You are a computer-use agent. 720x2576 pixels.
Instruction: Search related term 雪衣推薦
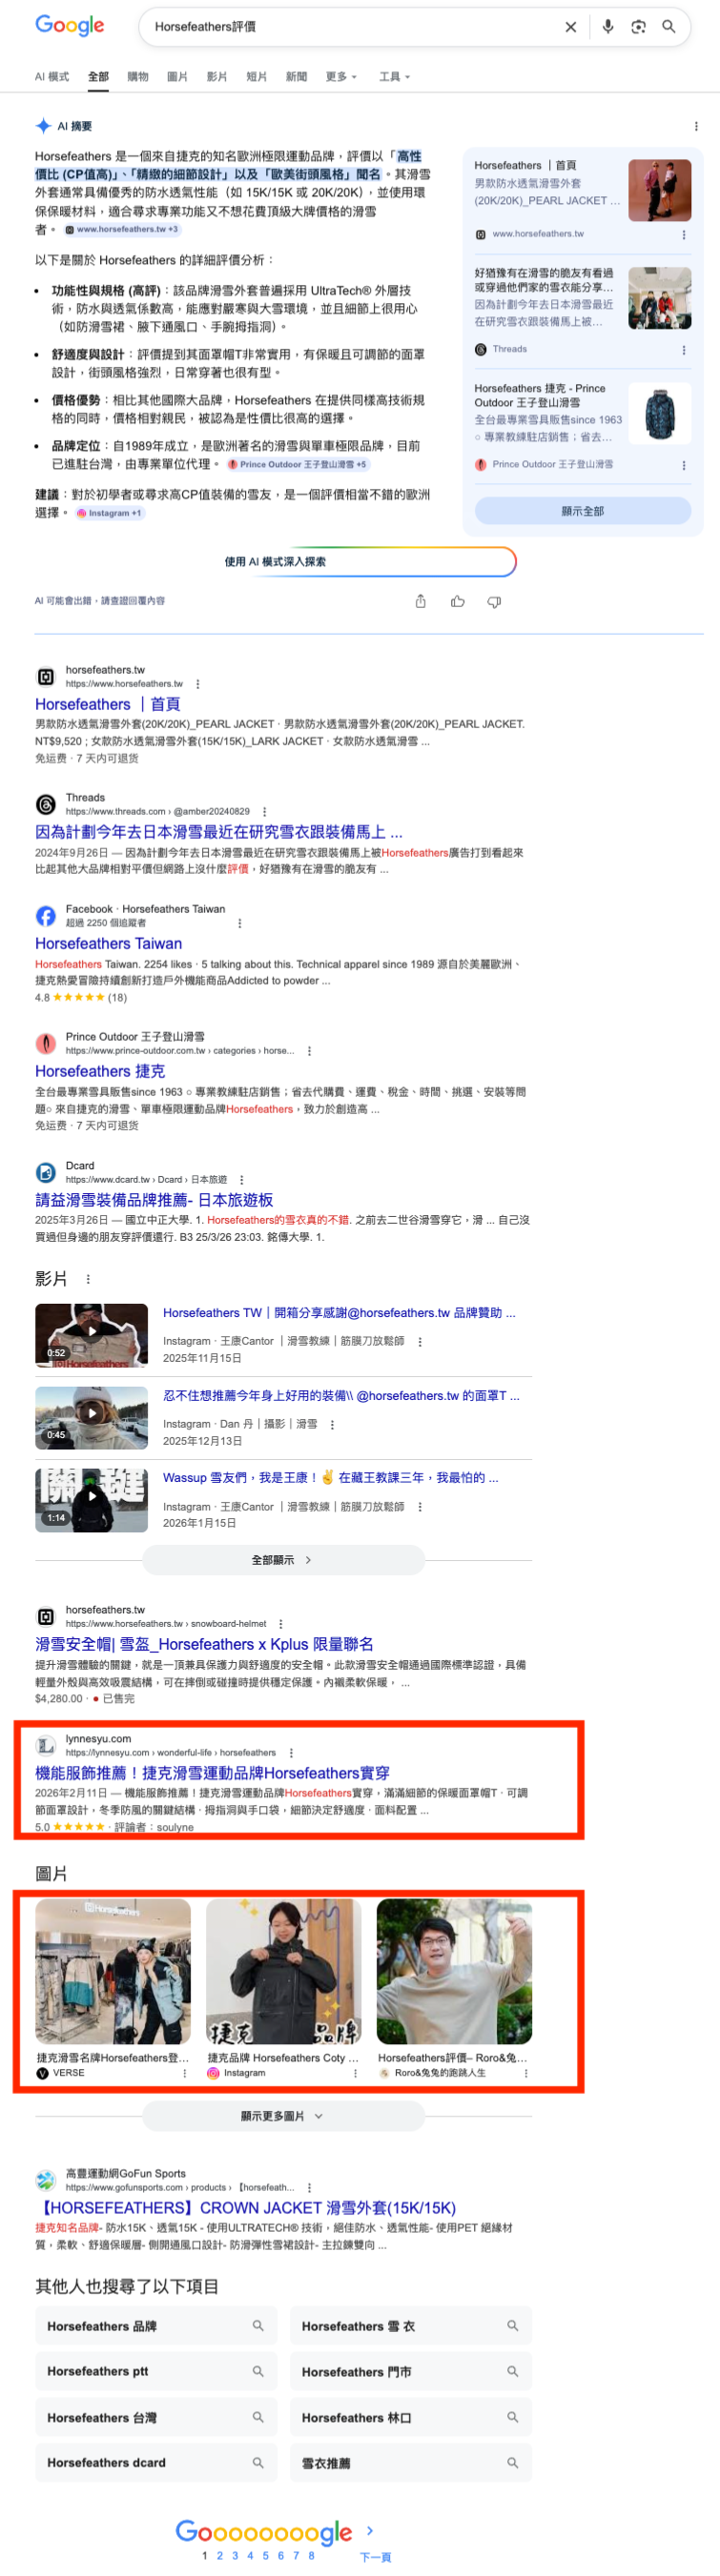[411, 2463]
